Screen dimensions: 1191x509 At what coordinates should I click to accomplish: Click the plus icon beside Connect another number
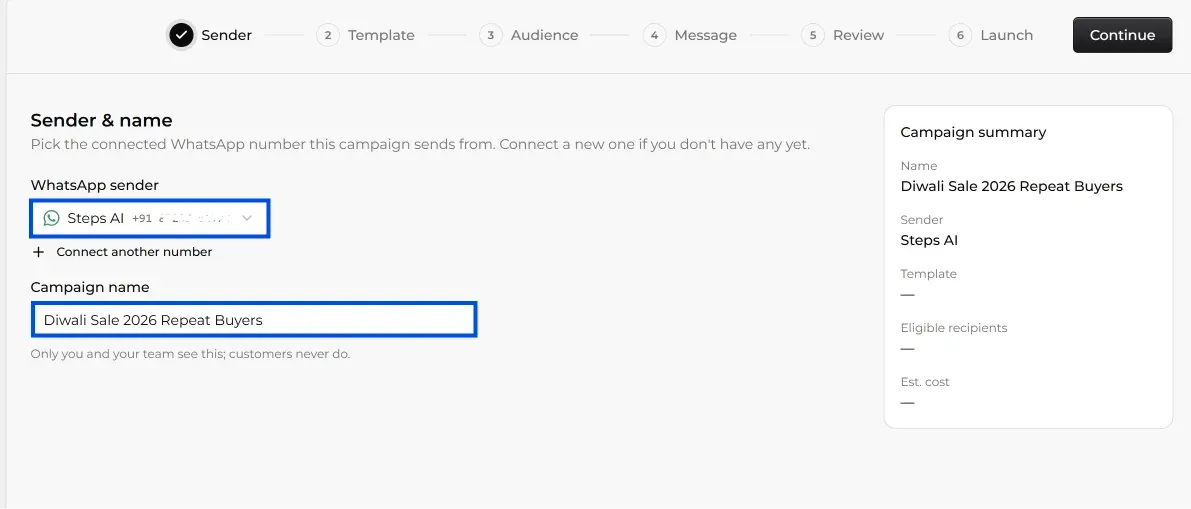39,252
